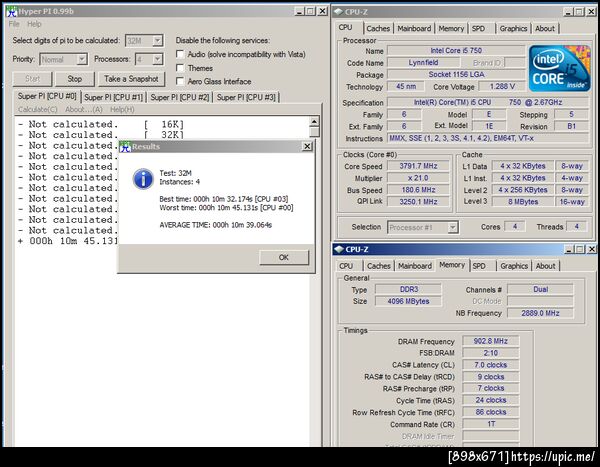This screenshot has width=600, height=467.
Task: Open Calculate(C) menu in Super PI
Action: click(x=38, y=109)
